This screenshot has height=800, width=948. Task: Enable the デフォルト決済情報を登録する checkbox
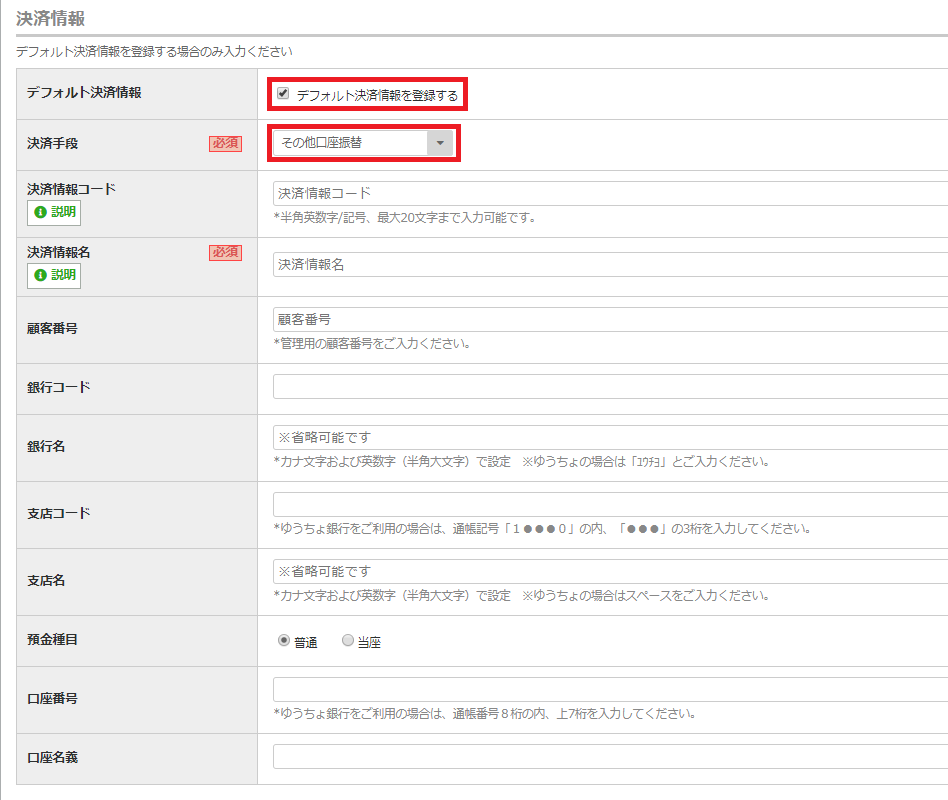(x=283, y=94)
